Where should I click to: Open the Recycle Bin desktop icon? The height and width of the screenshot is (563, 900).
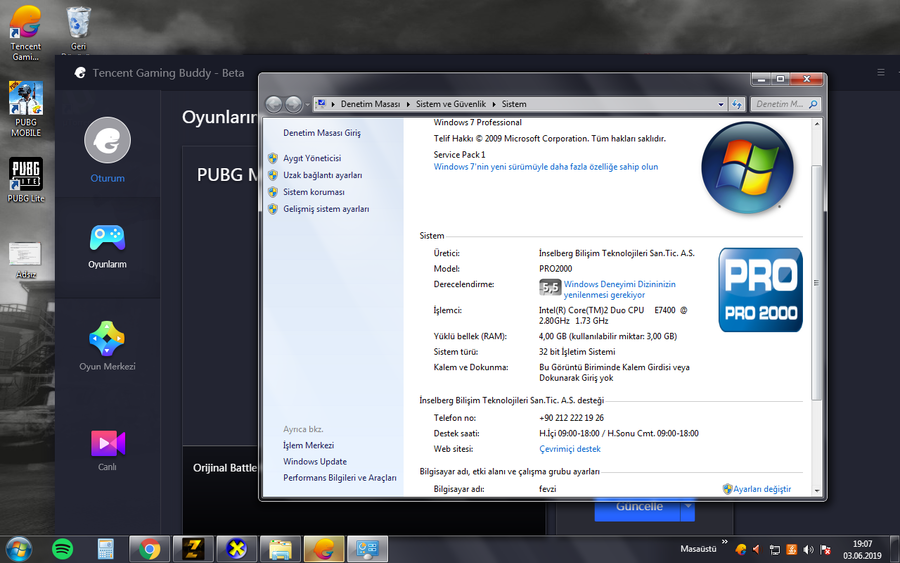pos(79,29)
